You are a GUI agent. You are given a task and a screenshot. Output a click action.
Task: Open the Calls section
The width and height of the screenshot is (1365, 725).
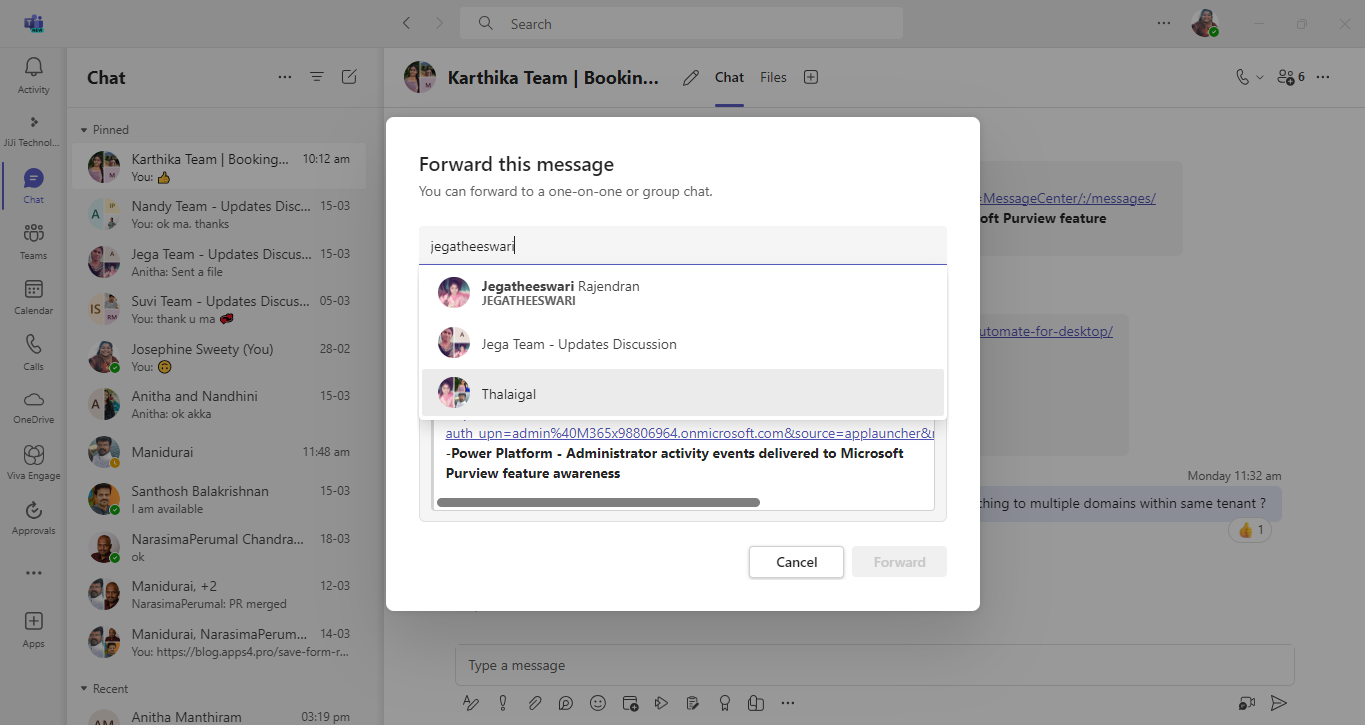33,351
